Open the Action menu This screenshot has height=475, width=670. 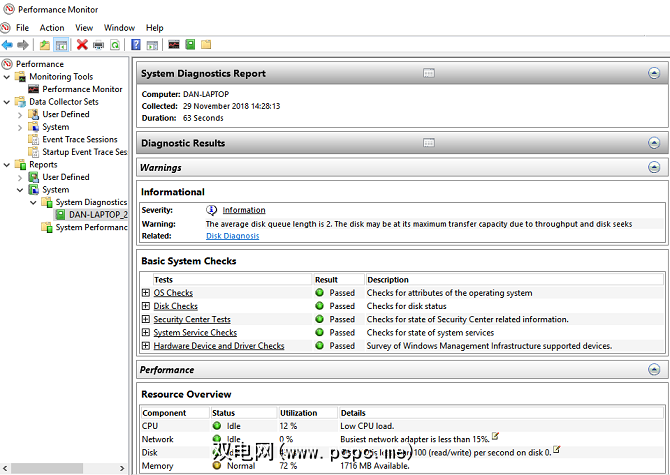click(52, 28)
